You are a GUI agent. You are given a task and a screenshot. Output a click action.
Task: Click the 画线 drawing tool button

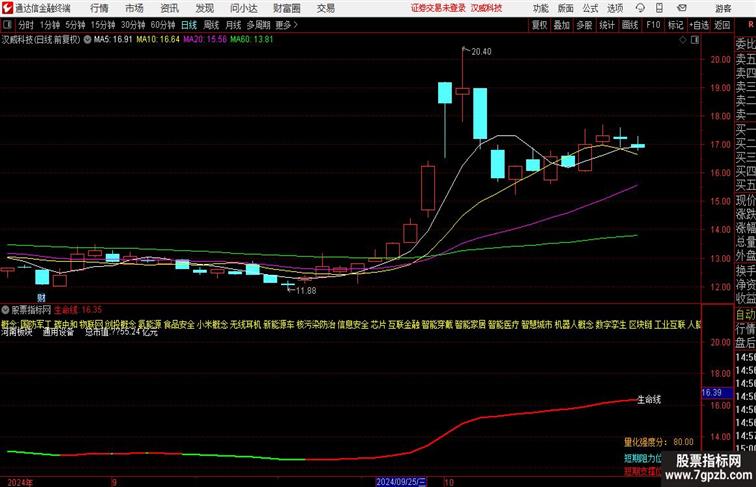coord(630,25)
